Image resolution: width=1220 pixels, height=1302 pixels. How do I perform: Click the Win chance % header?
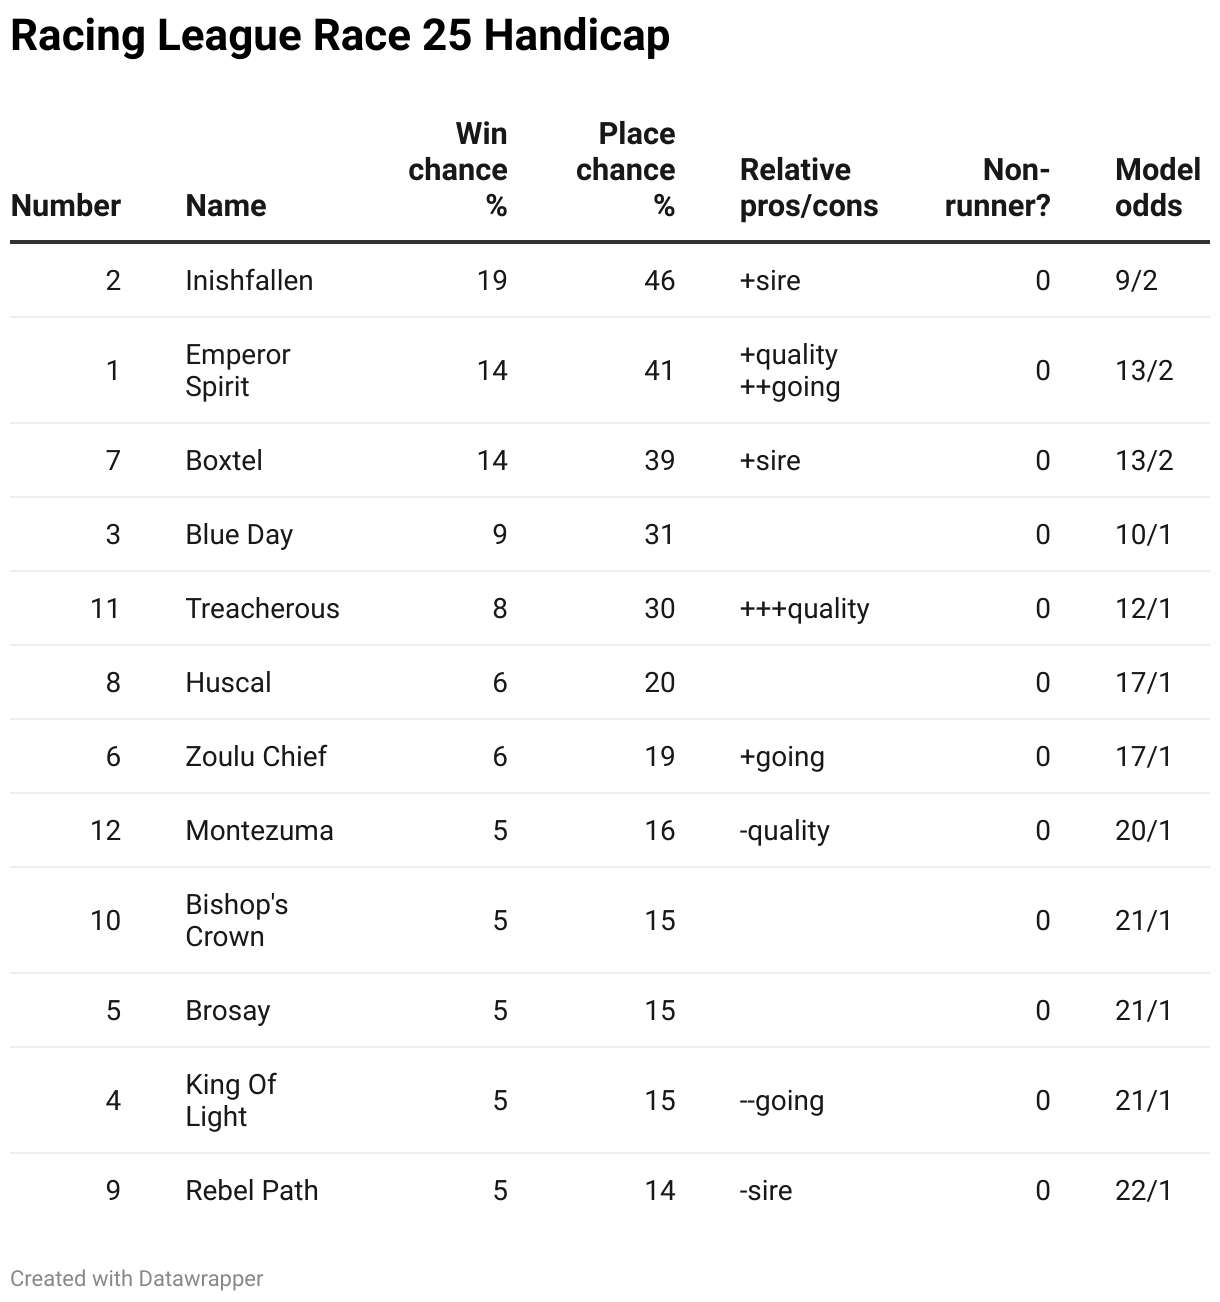click(x=458, y=170)
